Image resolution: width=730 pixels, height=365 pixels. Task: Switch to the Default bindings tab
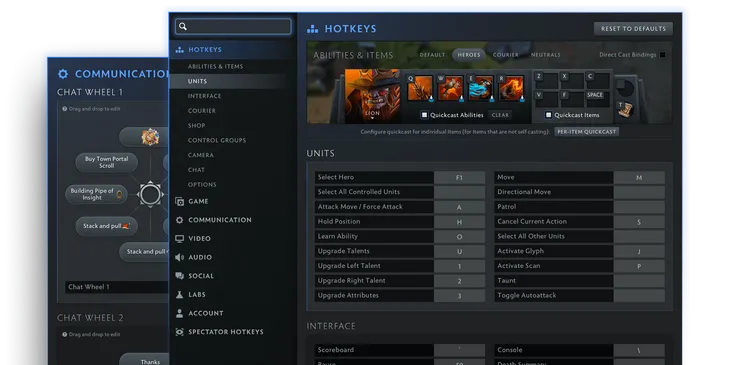[x=433, y=55]
